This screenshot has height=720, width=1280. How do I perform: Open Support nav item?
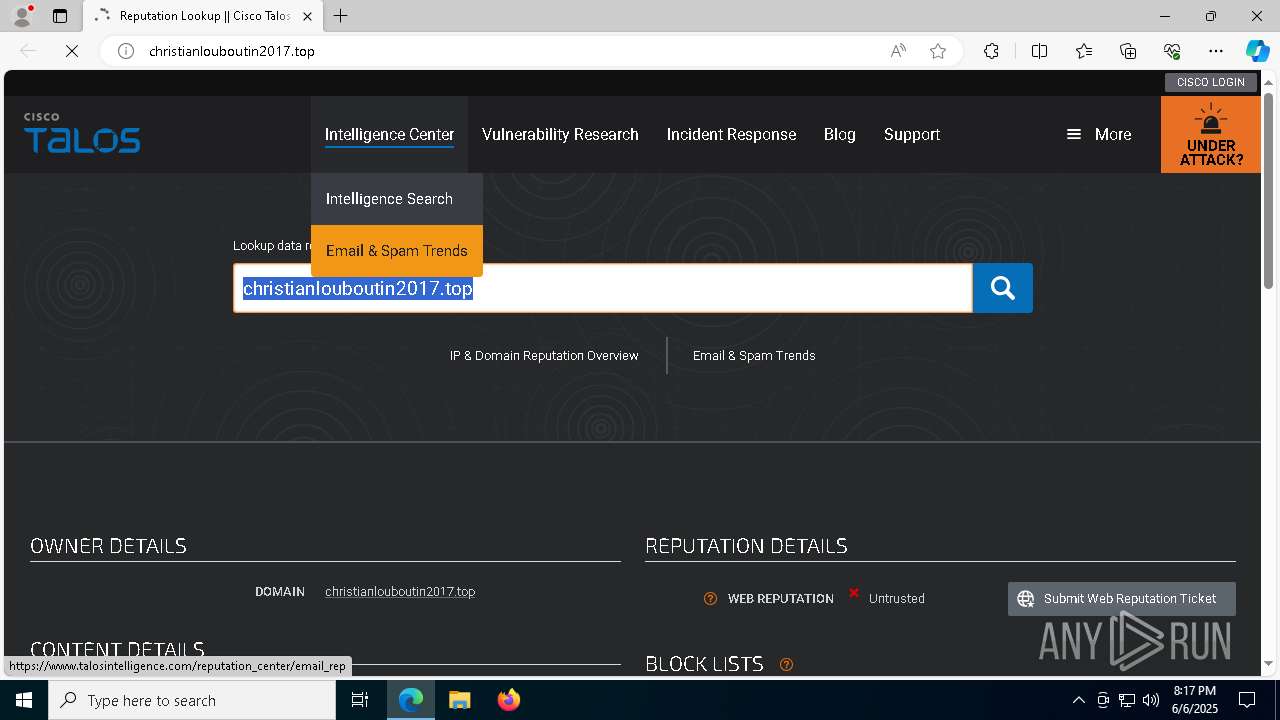pyautogui.click(x=912, y=134)
